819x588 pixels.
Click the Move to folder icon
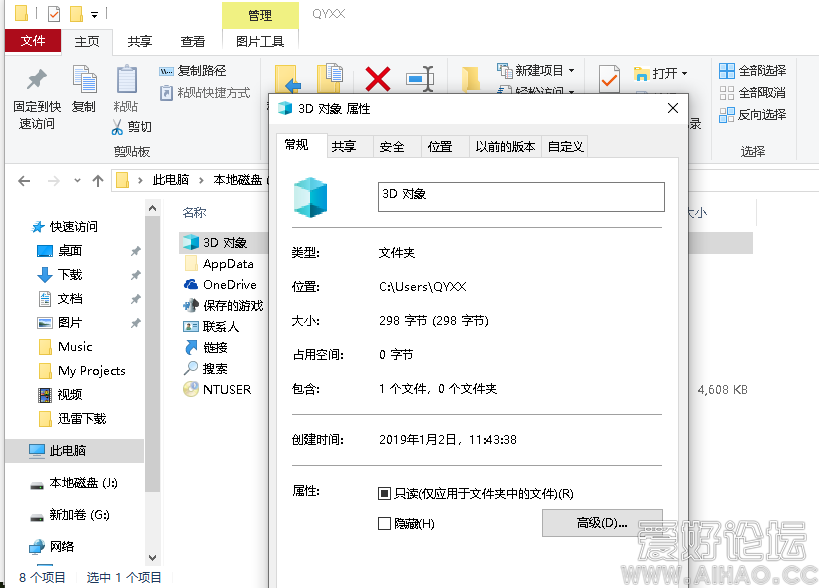[288, 78]
